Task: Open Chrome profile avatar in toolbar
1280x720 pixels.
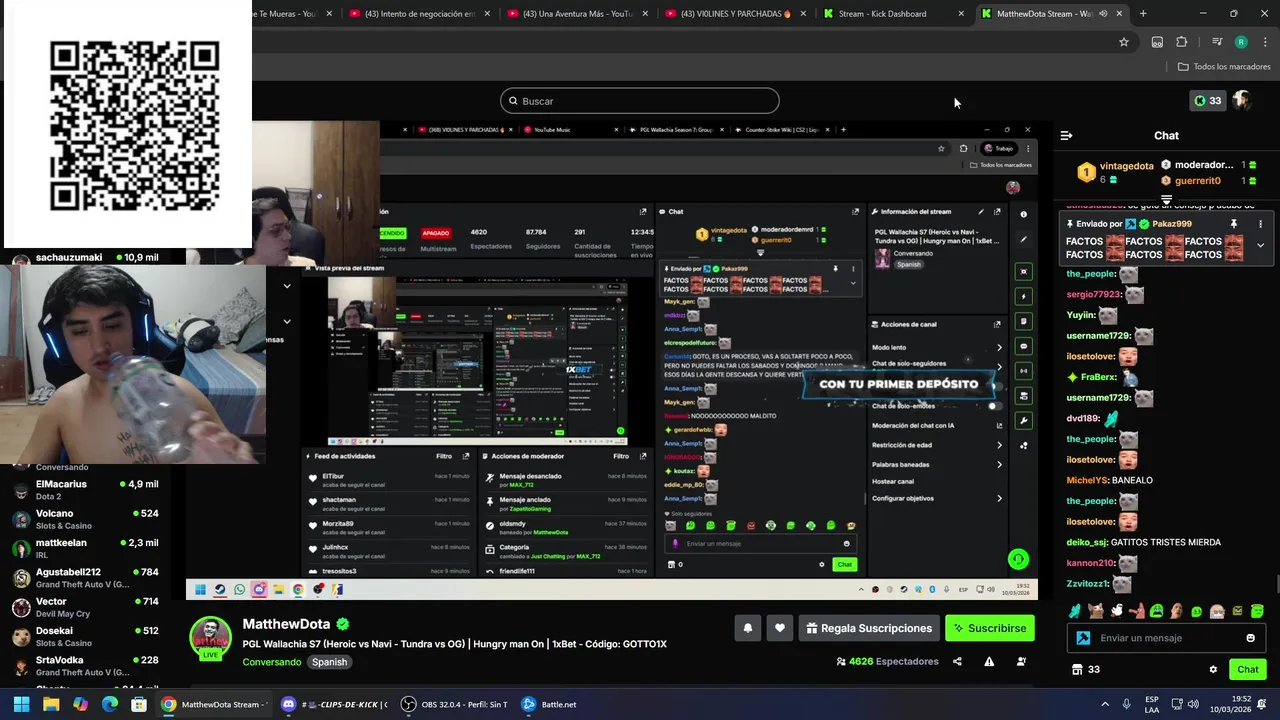Action: 1241,42
